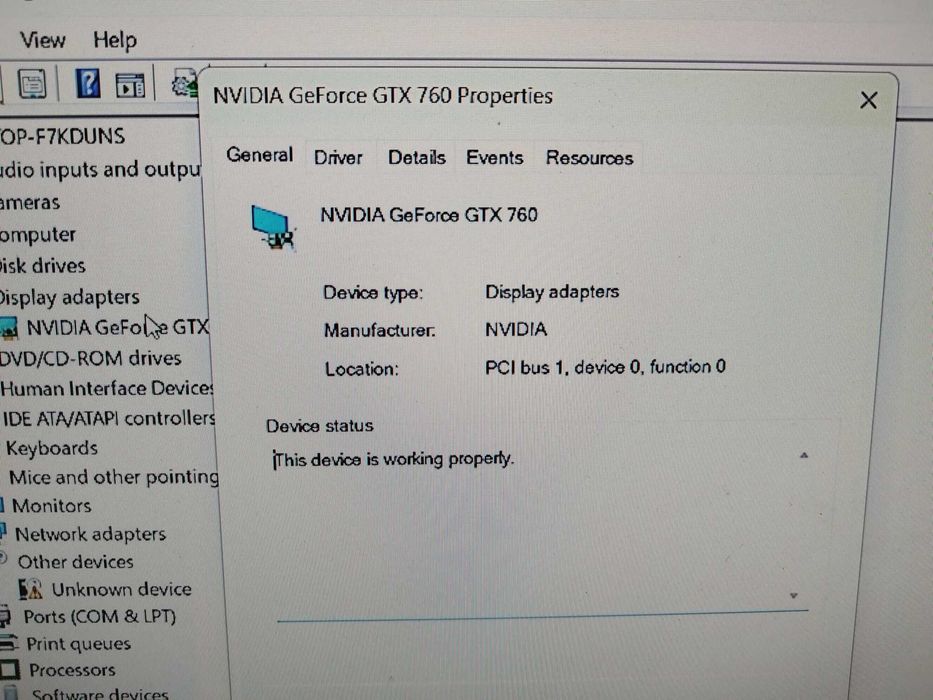Click the Properties toolbar icon in Device Manager
This screenshot has width=933, height=700.
[x=32, y=84]
